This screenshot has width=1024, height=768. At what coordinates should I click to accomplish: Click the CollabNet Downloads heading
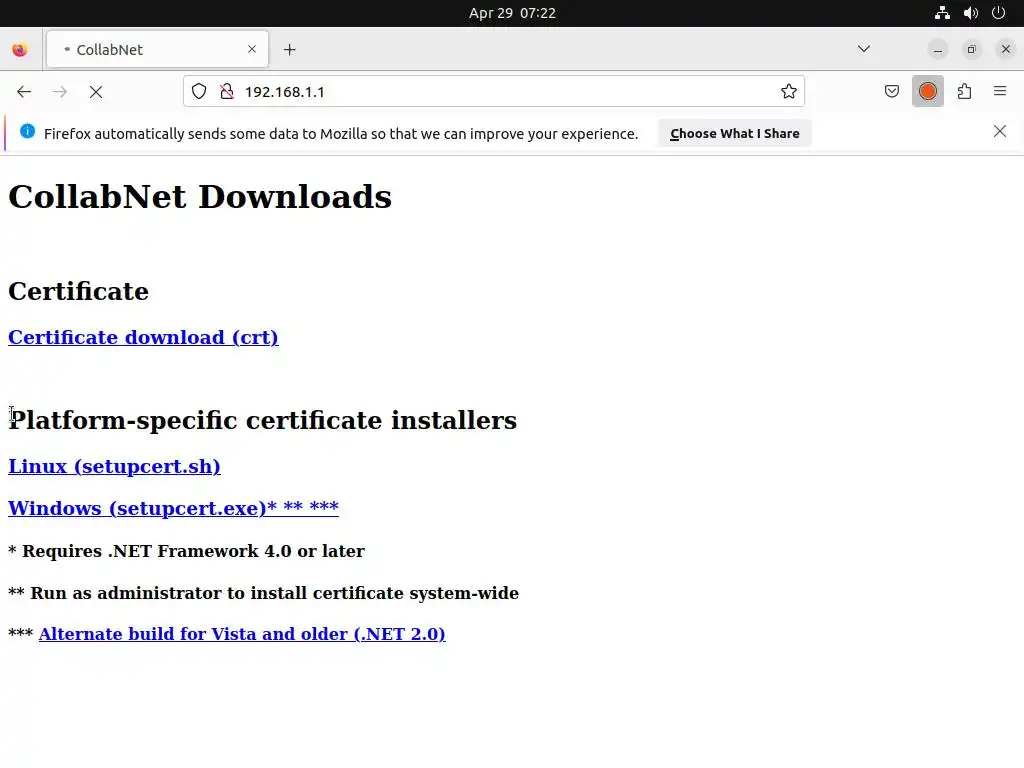point(200,197)
